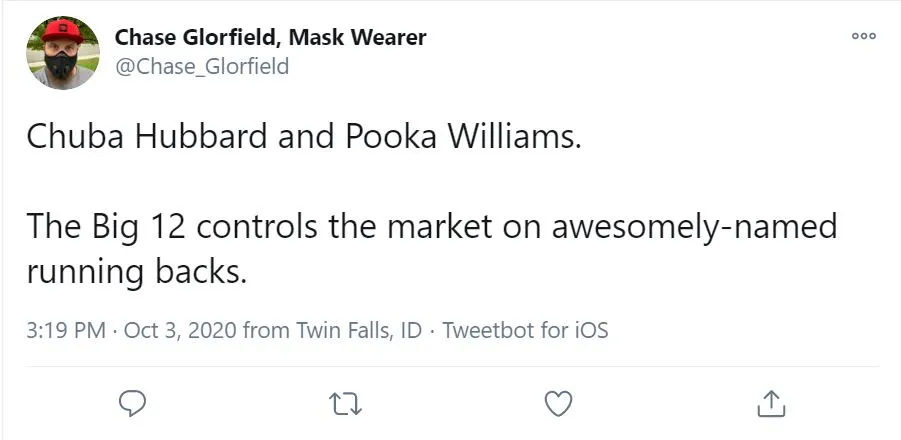Visit the @Chase_Glorfield handle link
This screenshot has width=901, height=440.
202,67
